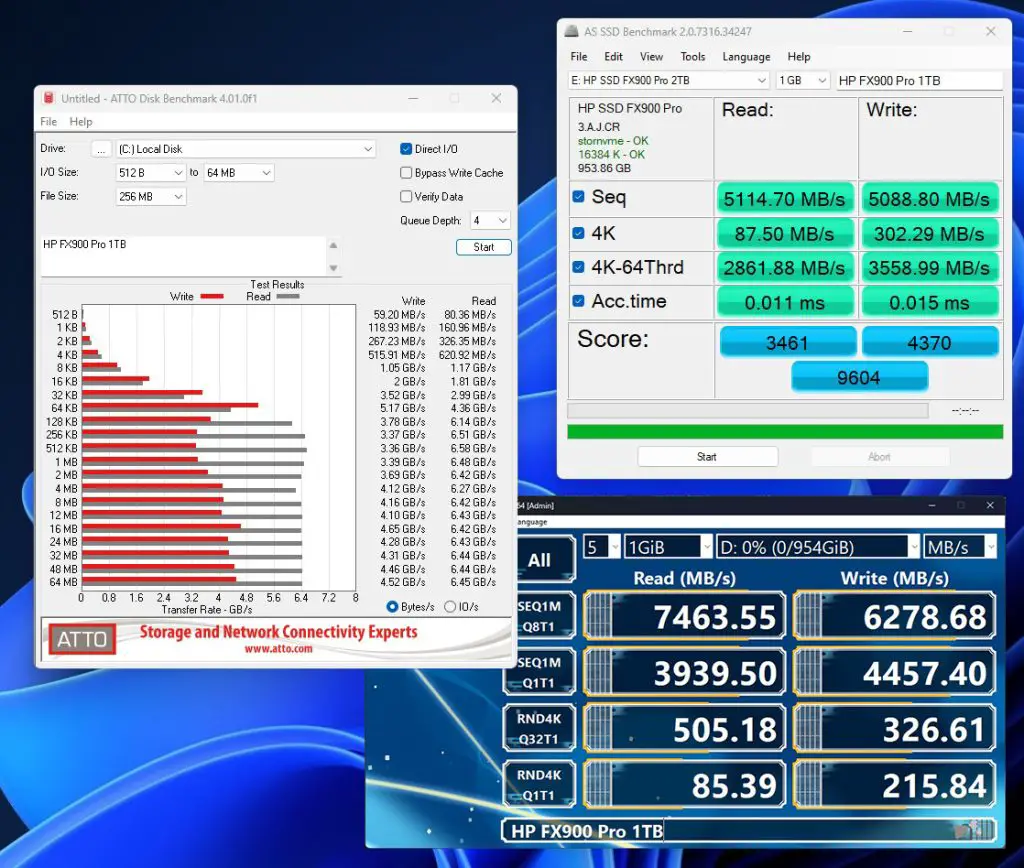The image size is (1024, 868).
Task: Open the Queue Depth dropdown
Action: [x=490, y=220]
